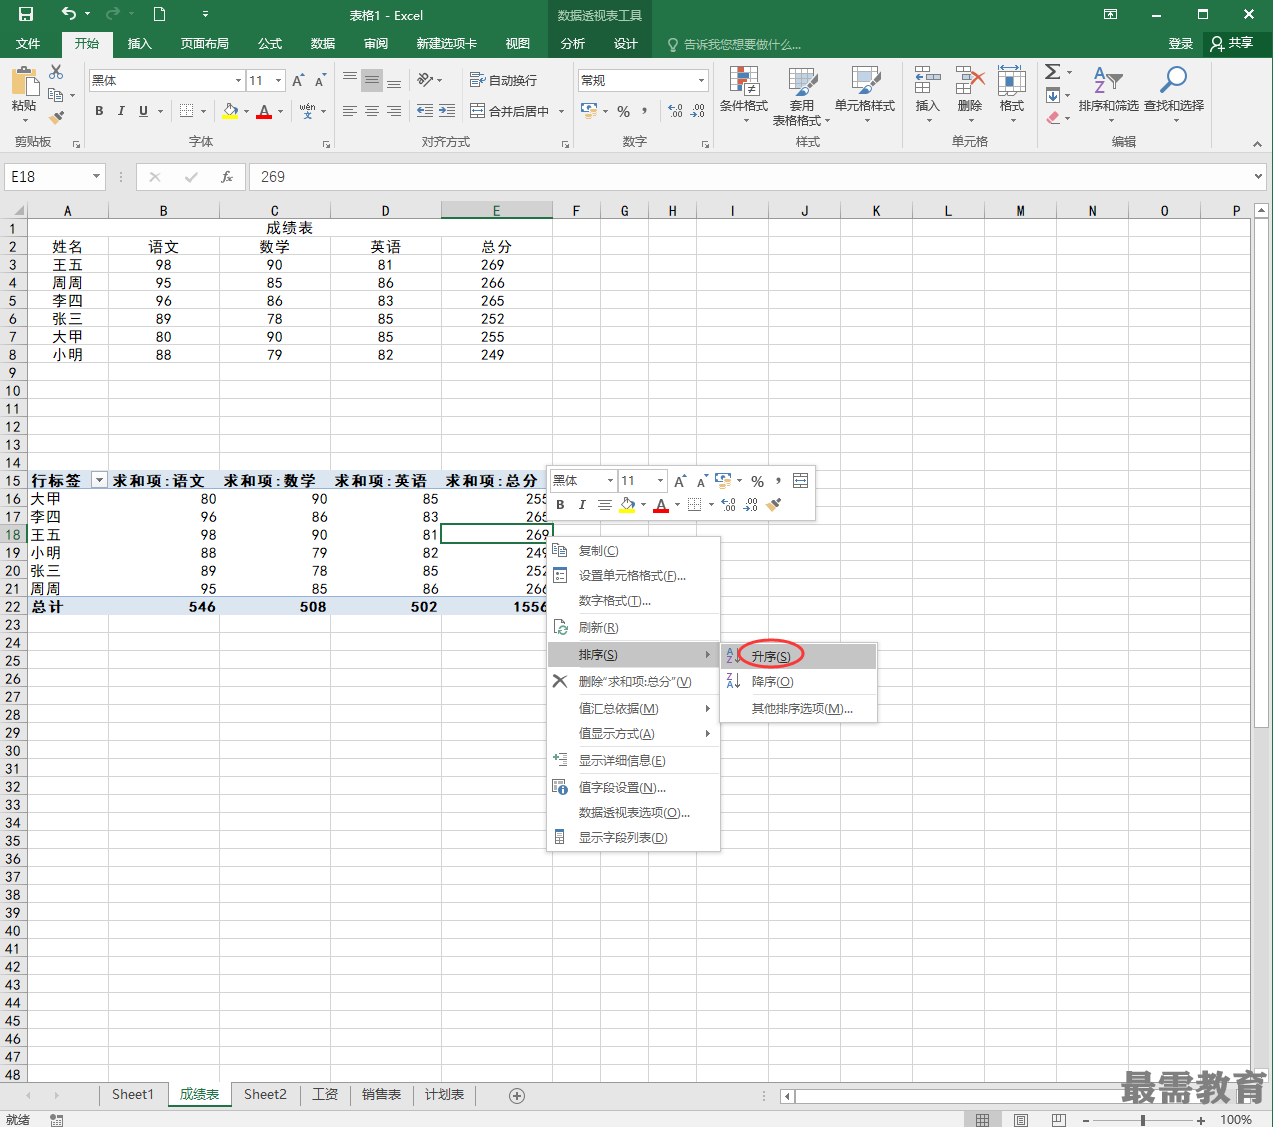Open Format as Table icon
The width and height of the screenshot is (1273, 1127).
coord(802,82)
